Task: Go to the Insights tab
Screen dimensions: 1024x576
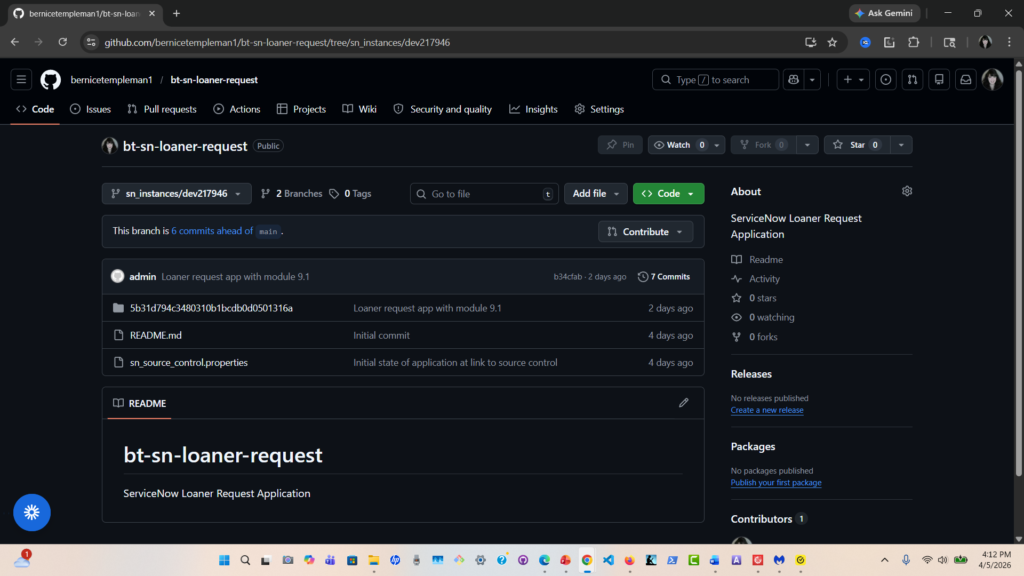Action: [x=533, y=109]
